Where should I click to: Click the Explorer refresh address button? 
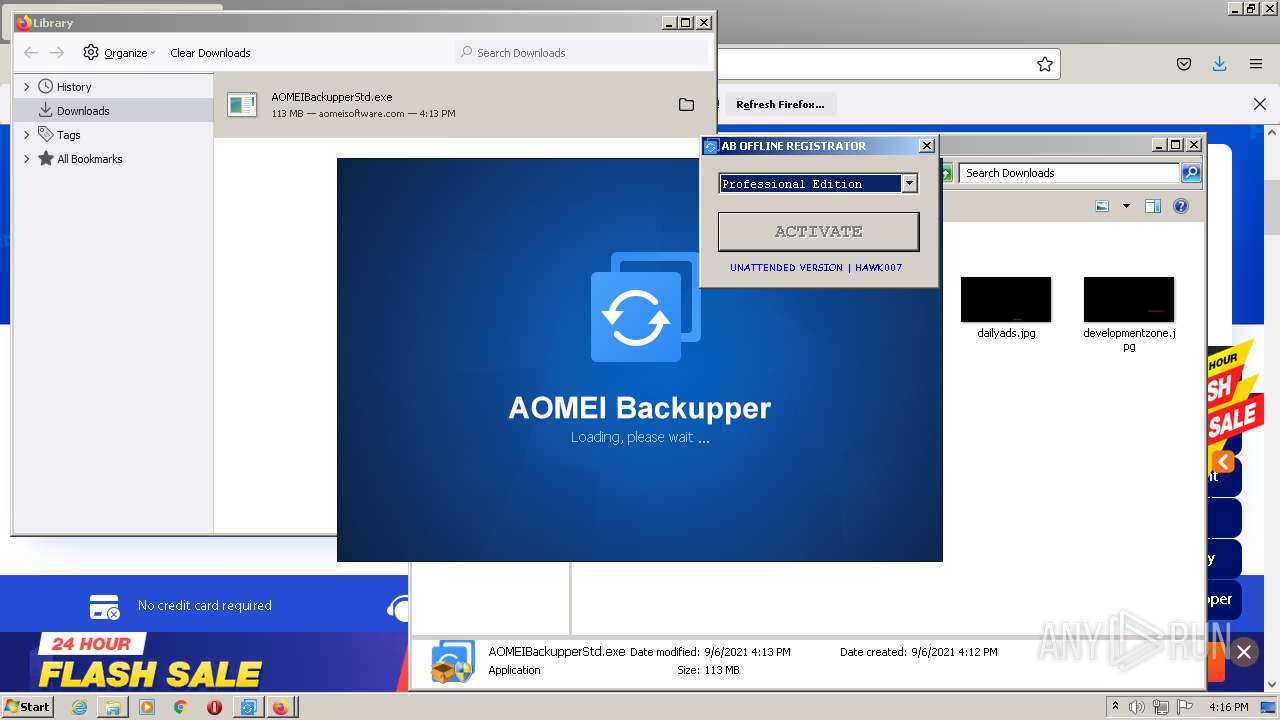pos(945,173)
